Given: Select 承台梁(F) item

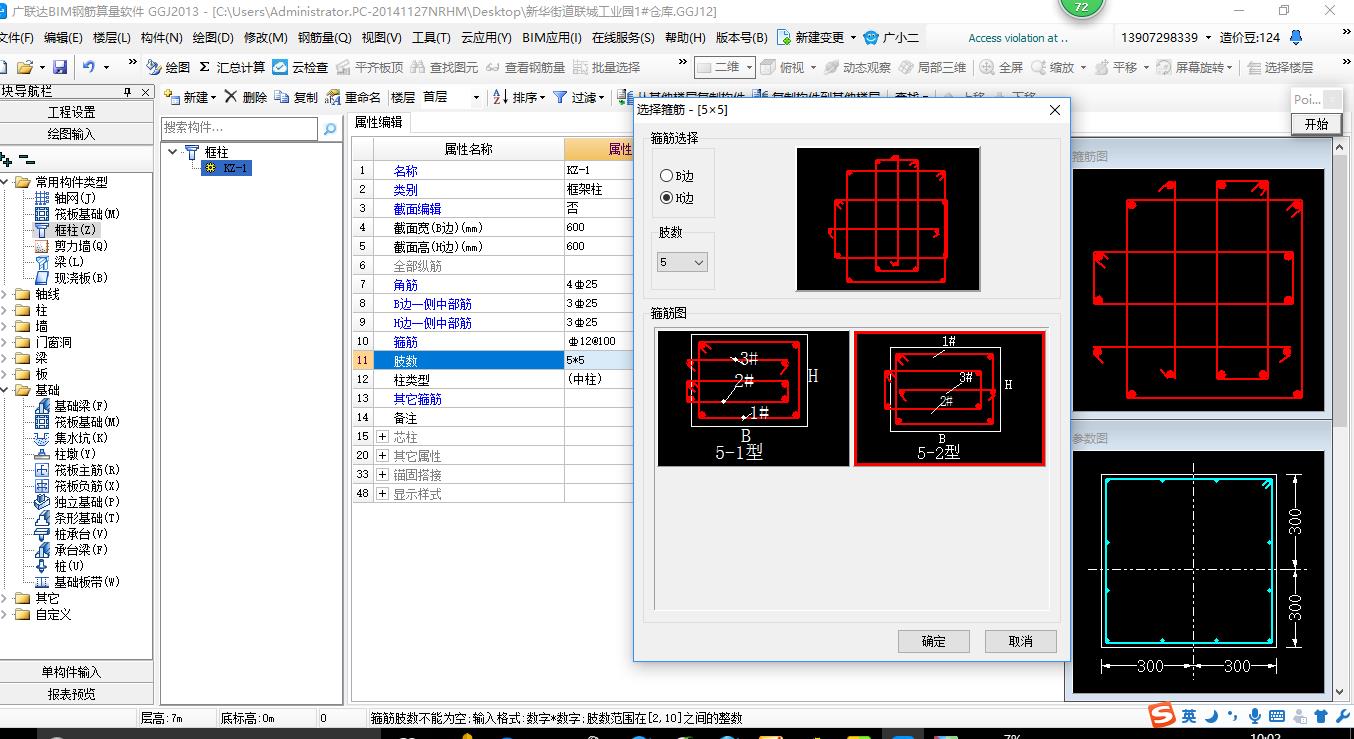Looking at the screenshot, I should pyautogui.click(x=72, y=550).
